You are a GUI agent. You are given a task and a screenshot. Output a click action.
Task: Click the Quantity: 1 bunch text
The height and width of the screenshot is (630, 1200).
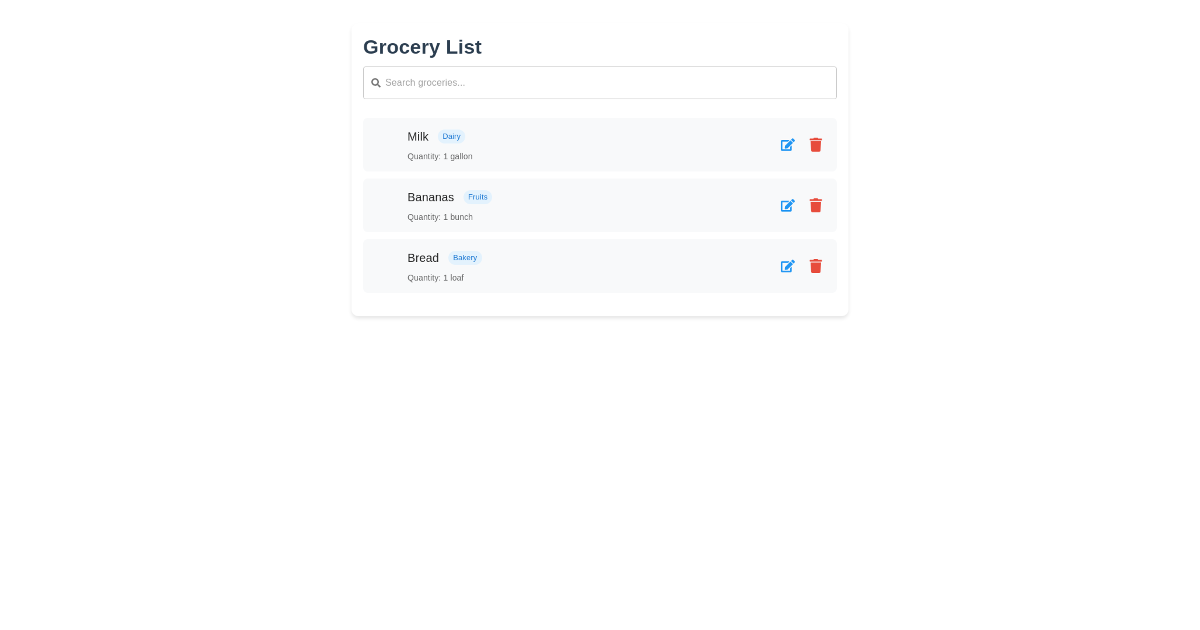(440, 217)
